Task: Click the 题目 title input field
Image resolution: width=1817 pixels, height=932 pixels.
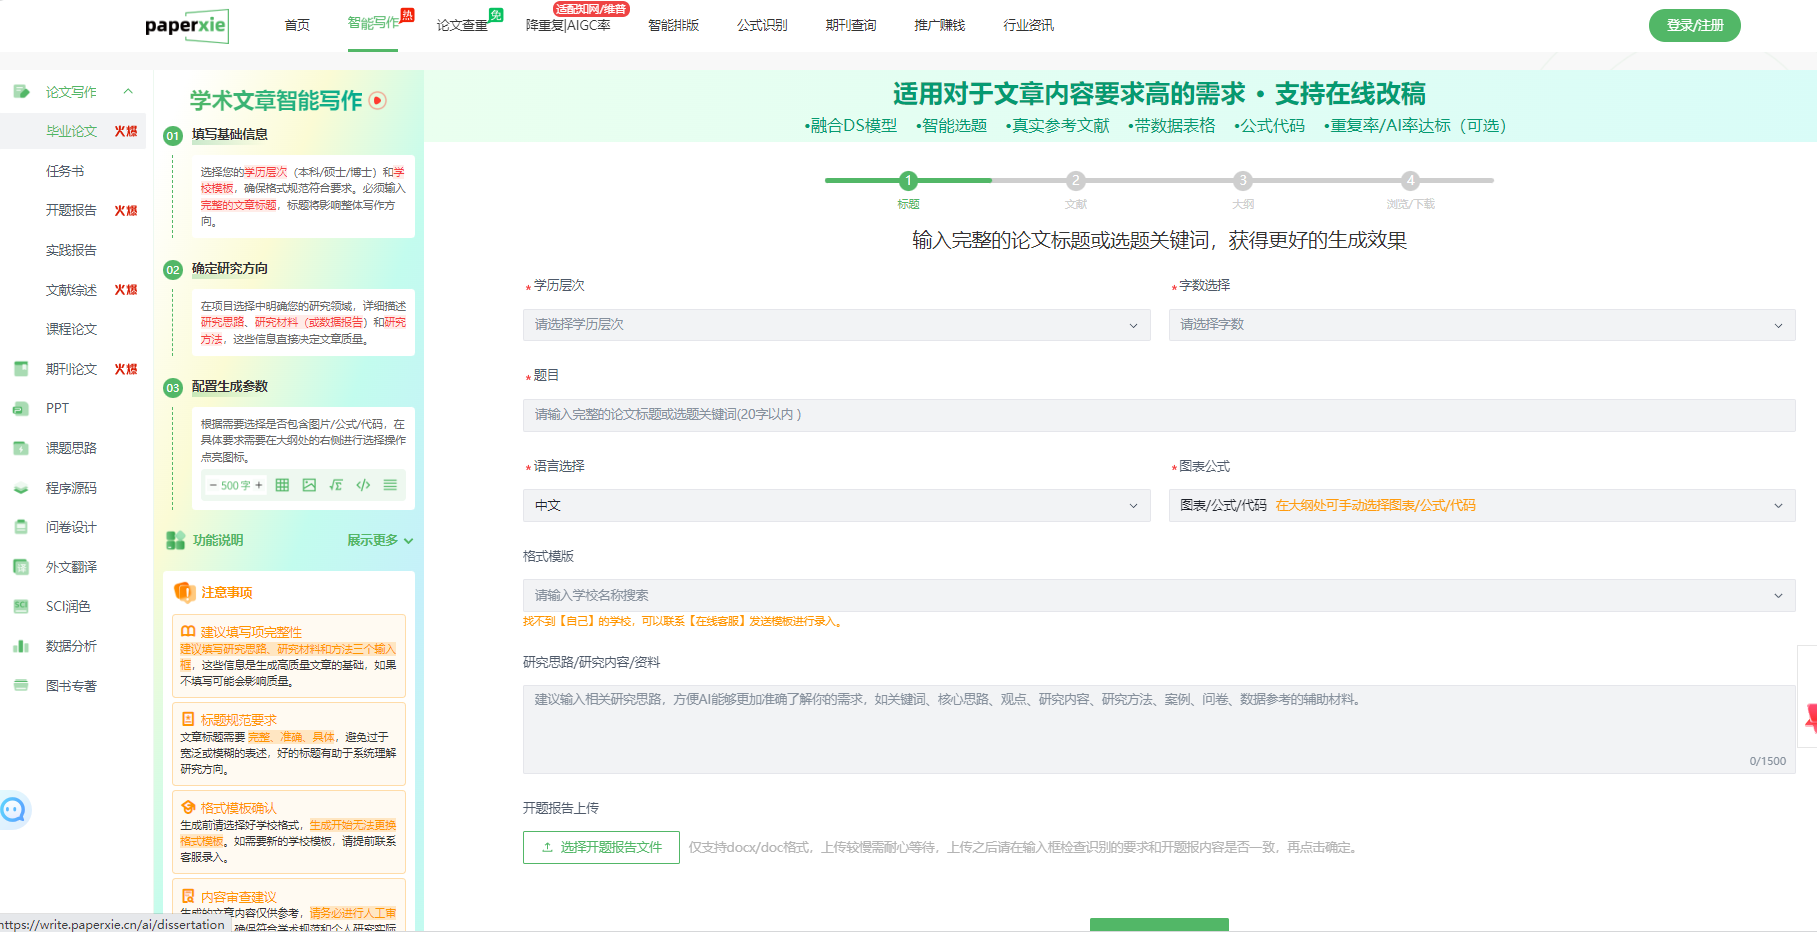Action: coord(1158,415)
